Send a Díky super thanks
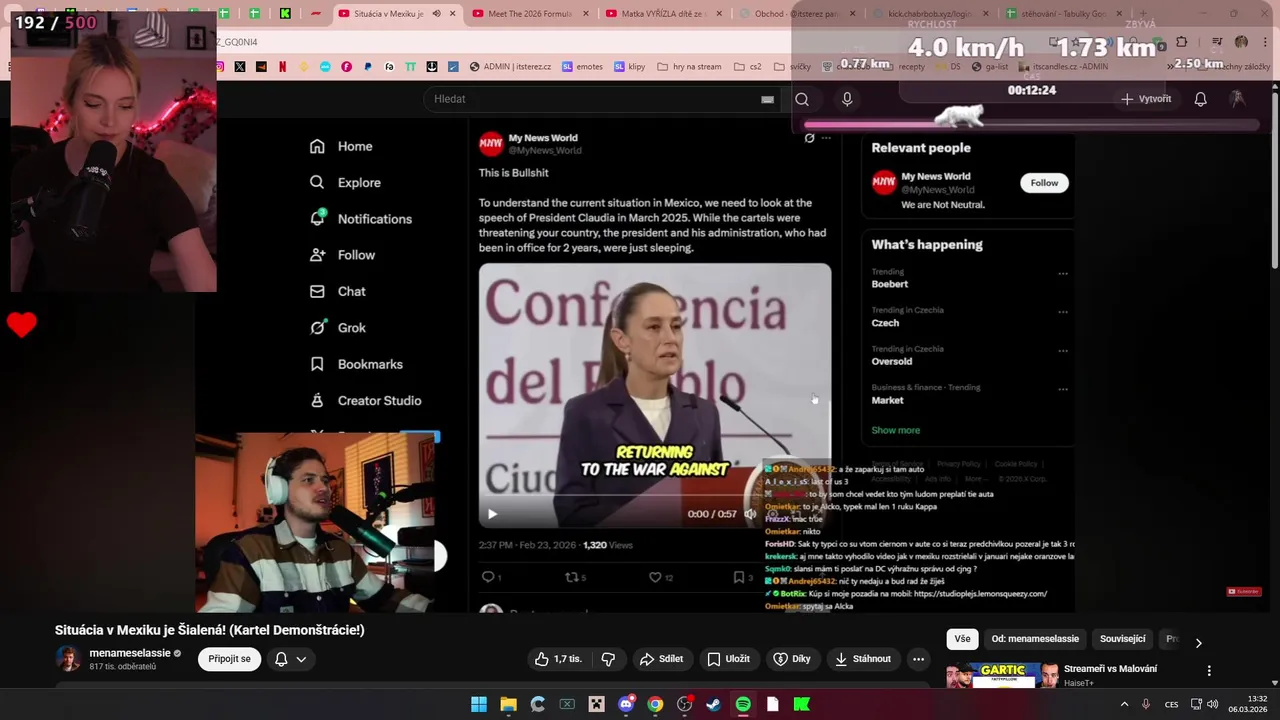This screenshot has height=720, width=1280. click(x=792, y=659)
